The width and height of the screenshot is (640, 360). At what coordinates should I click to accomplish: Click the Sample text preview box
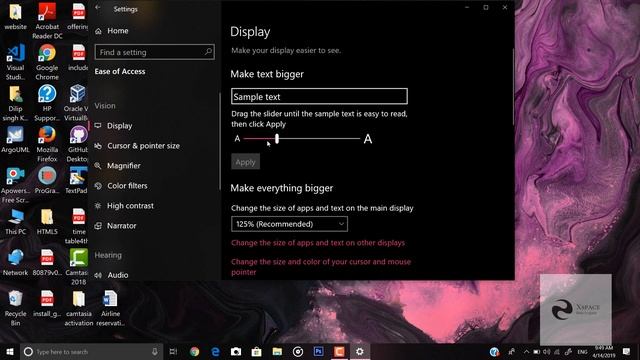(319, 96)
